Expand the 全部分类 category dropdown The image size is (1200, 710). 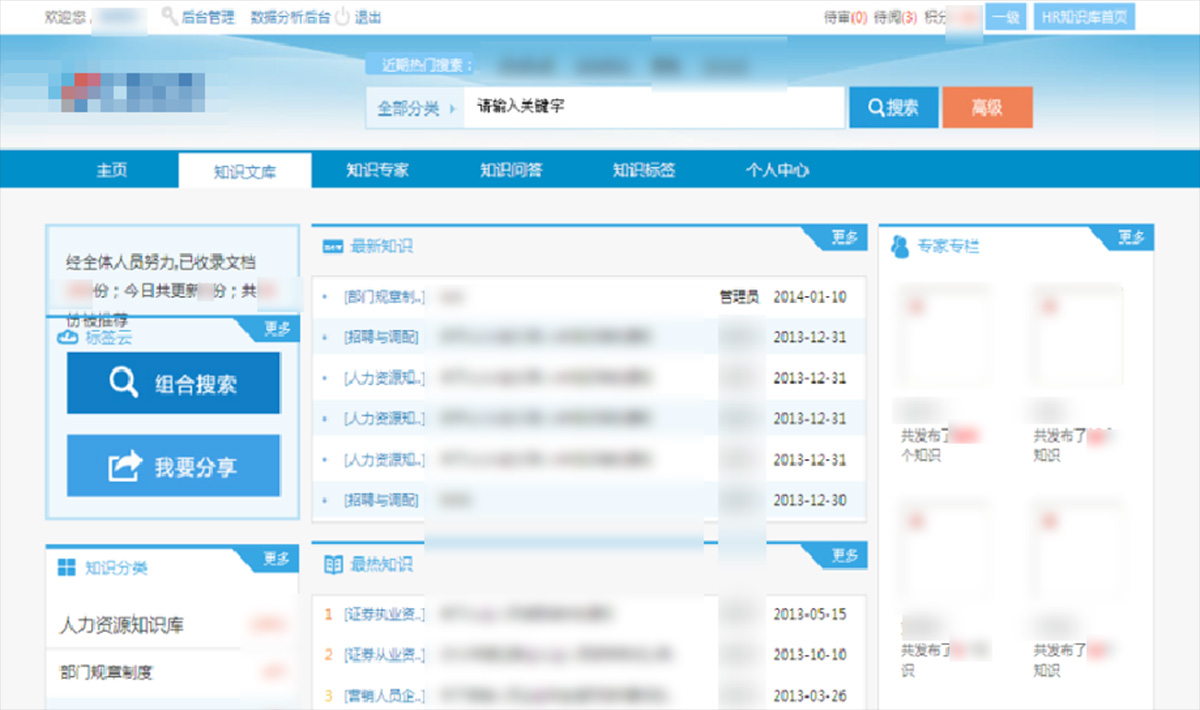pos(415,108)
